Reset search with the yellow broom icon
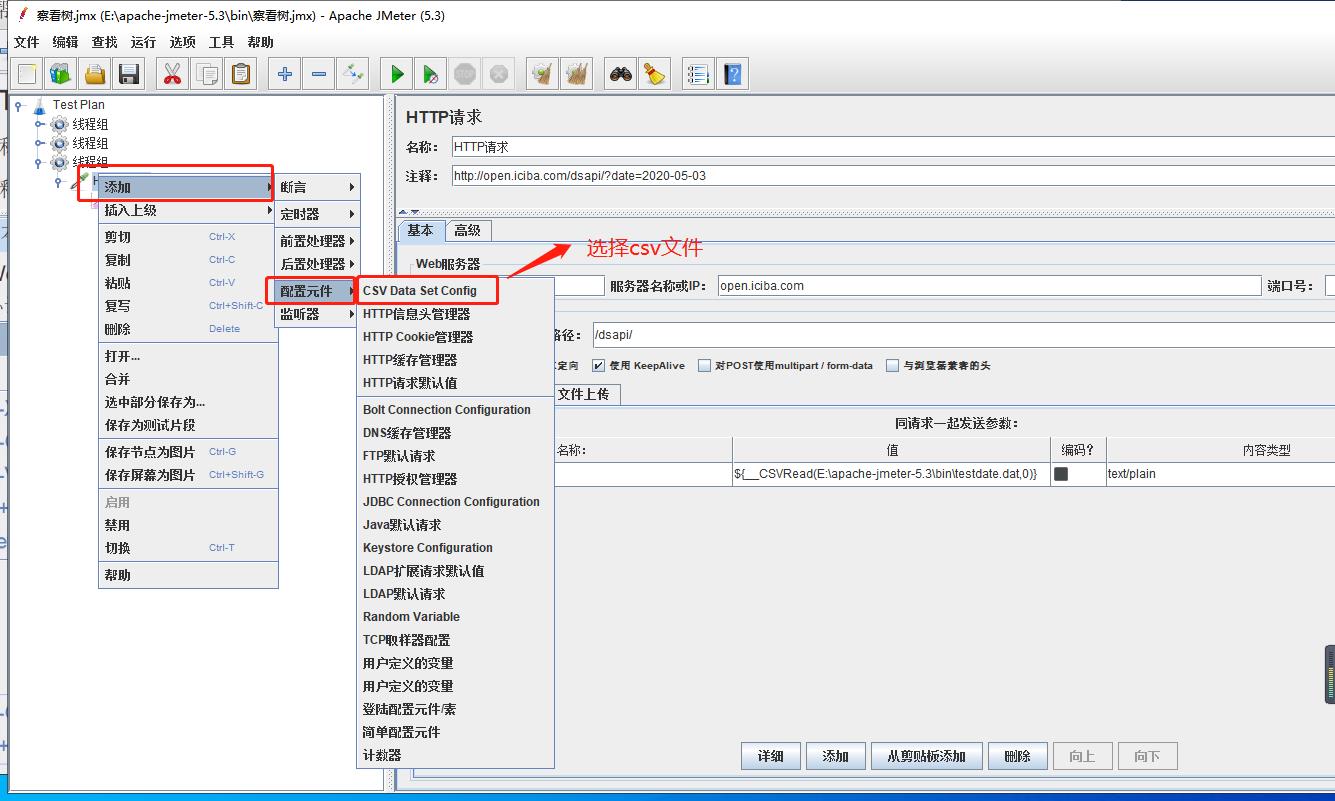 pyautogui.click(x=655, y=74)
